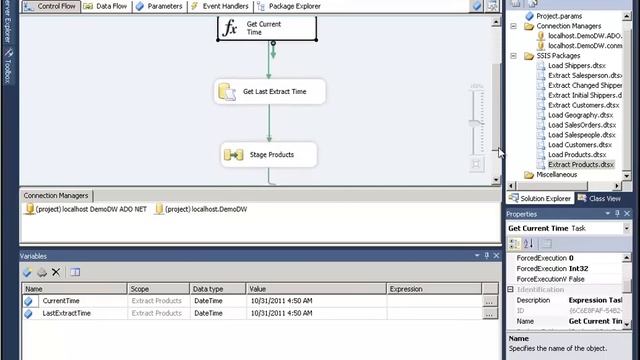Switch to the Solution Explorer tab

pos(540,198)
